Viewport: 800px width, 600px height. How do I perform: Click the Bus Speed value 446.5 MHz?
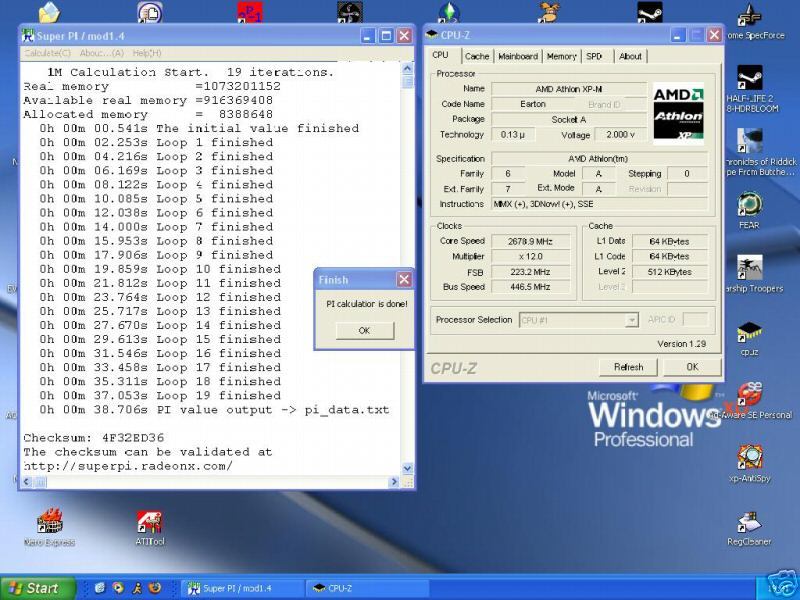pyautogui.click(x=530, y=287)
